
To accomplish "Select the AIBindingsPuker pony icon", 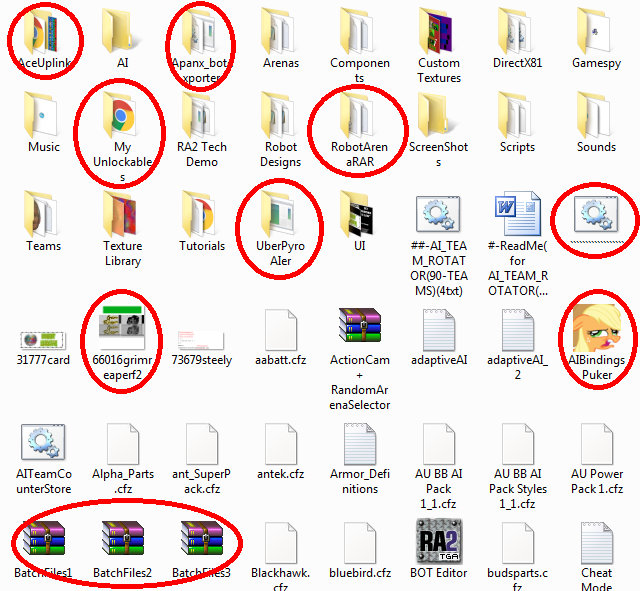I will 597,326.
